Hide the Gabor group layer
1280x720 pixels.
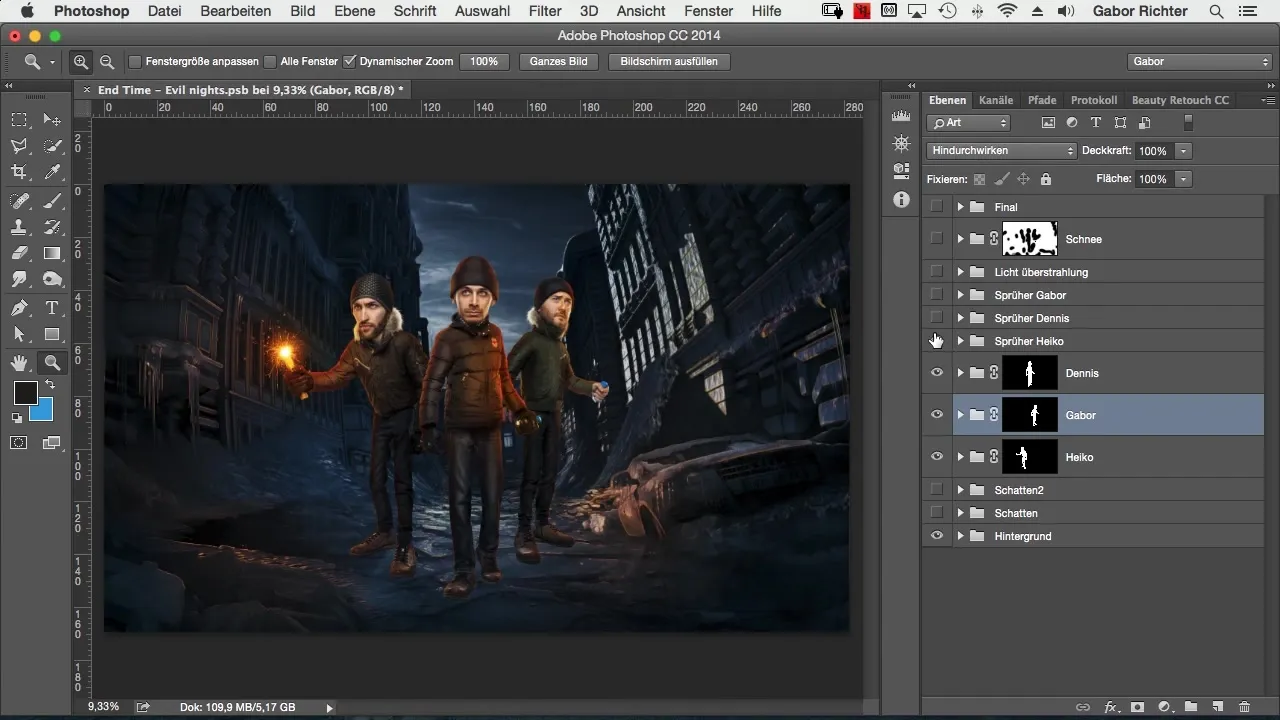coord(936,415)
